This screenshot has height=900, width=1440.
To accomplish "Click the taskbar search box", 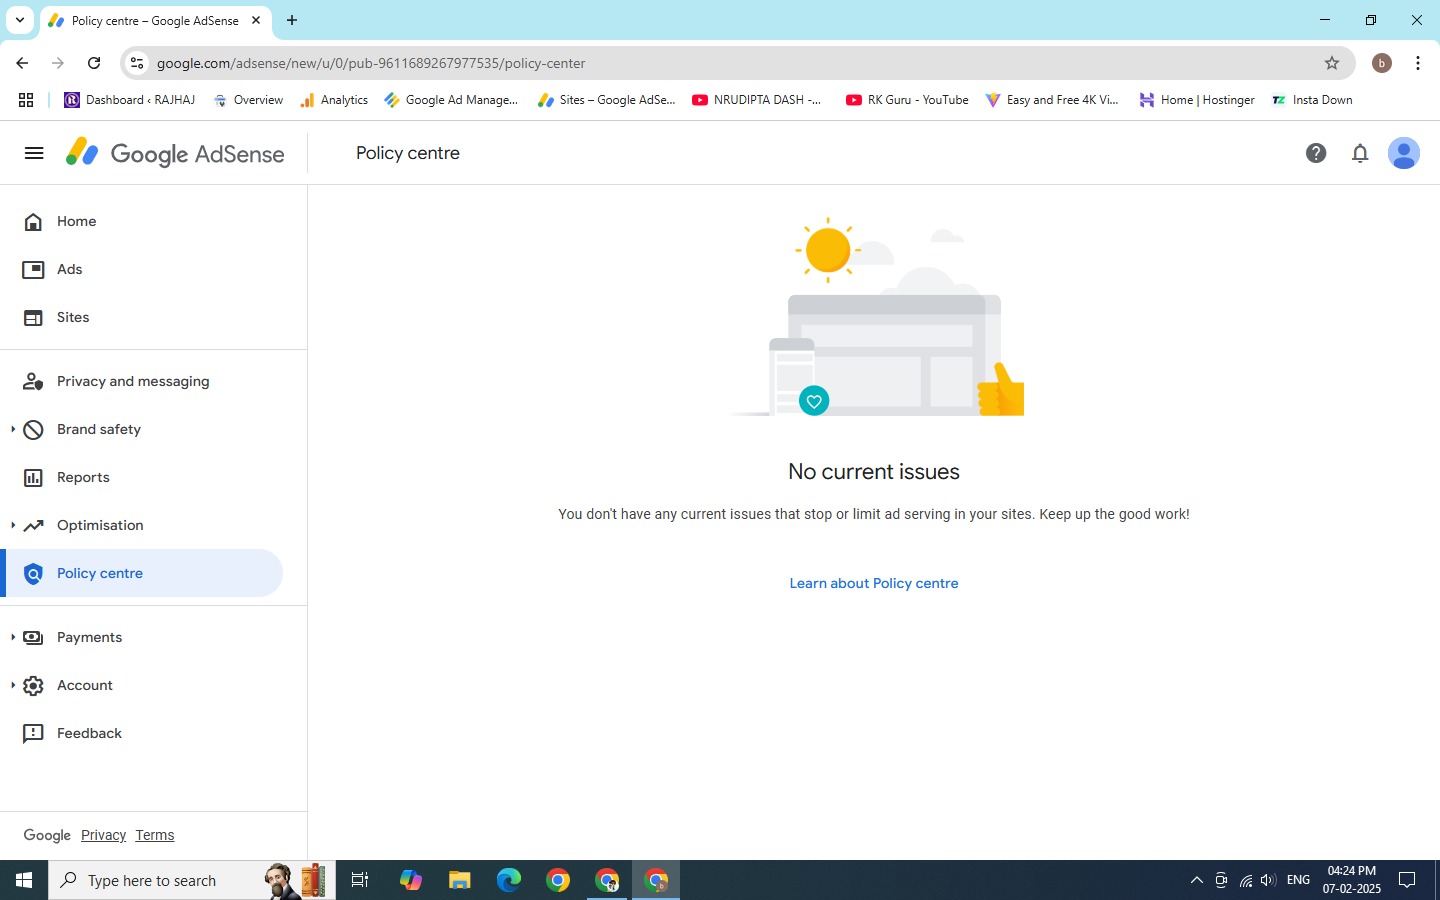I will [x=192, y=880].
